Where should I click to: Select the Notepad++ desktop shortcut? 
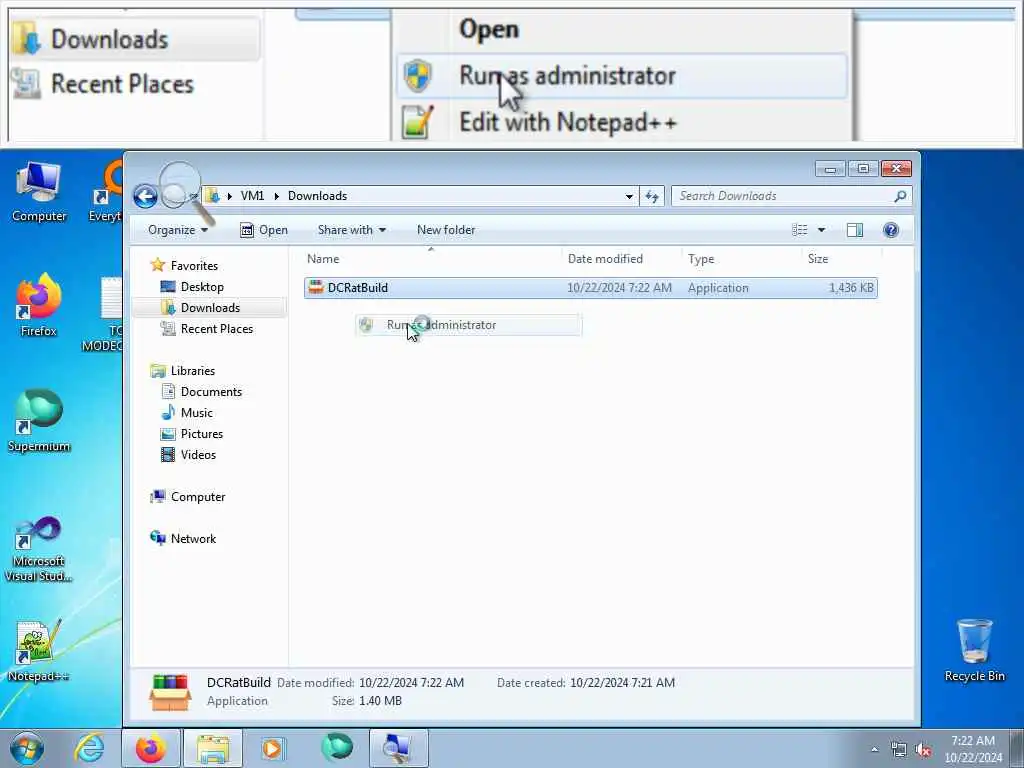tap(39, 650)
